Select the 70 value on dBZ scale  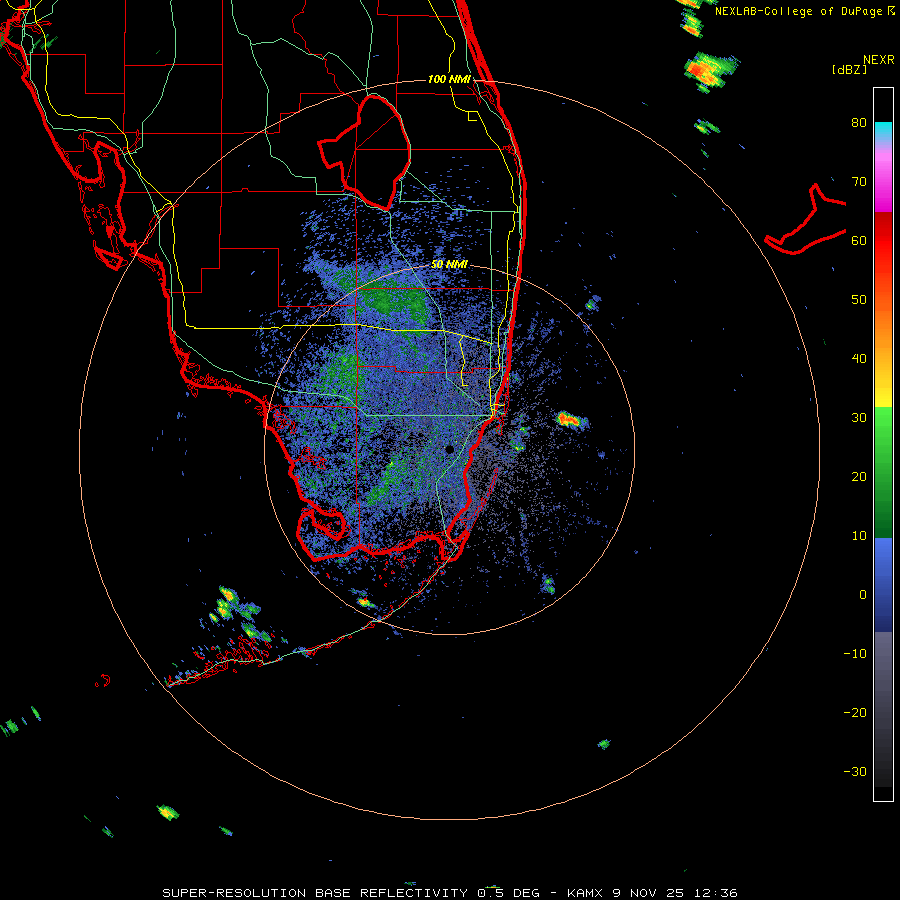pyautogui.click(x=859, y=181)
